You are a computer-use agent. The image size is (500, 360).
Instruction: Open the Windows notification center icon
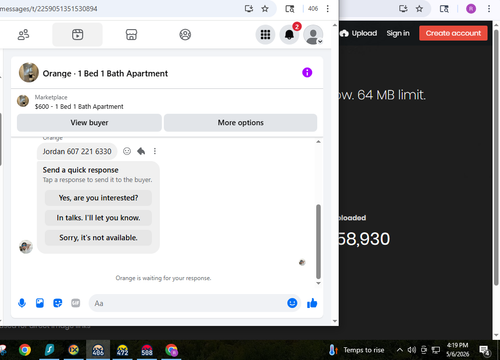coord(484,350)
